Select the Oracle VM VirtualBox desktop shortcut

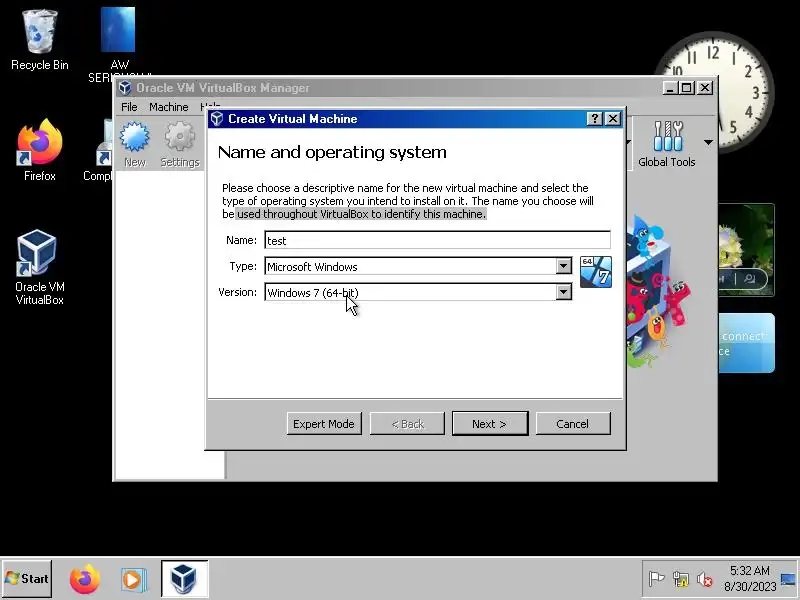point(39,267)
